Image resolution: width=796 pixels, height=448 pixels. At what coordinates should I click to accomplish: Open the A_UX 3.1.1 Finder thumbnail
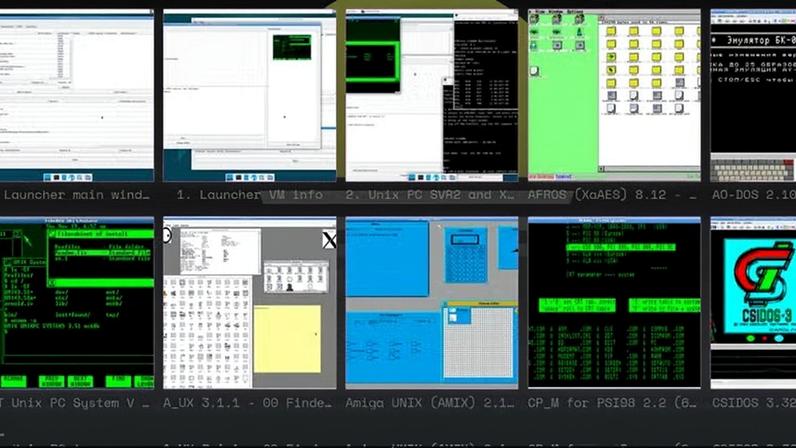250,303
